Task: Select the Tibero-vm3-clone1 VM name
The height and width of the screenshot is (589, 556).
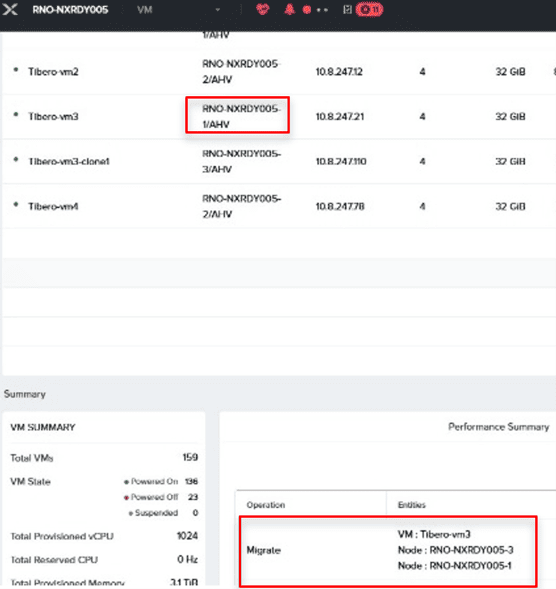Action: point(69,162)
